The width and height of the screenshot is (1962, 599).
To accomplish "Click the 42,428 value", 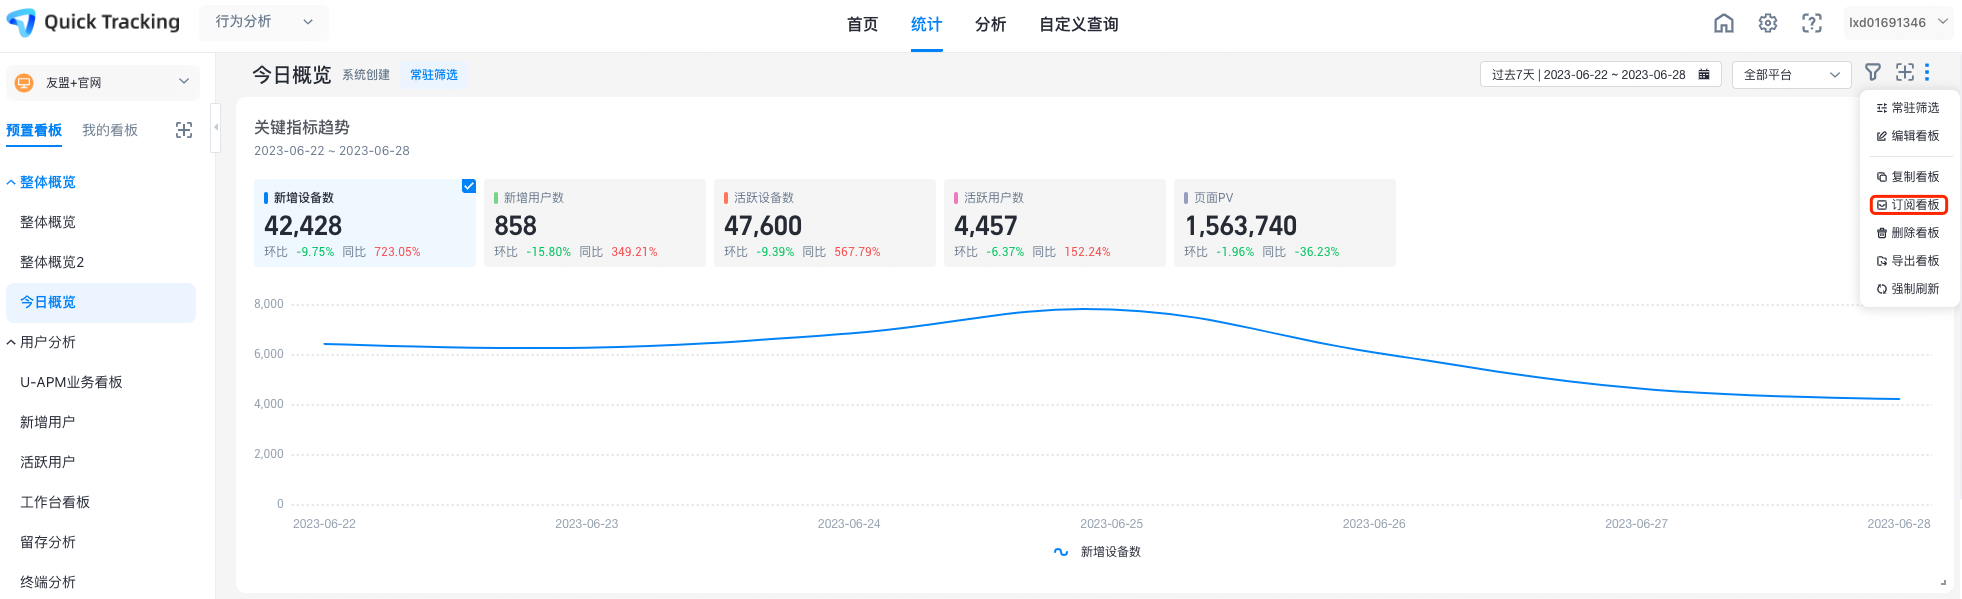I will tap(303, 226).
